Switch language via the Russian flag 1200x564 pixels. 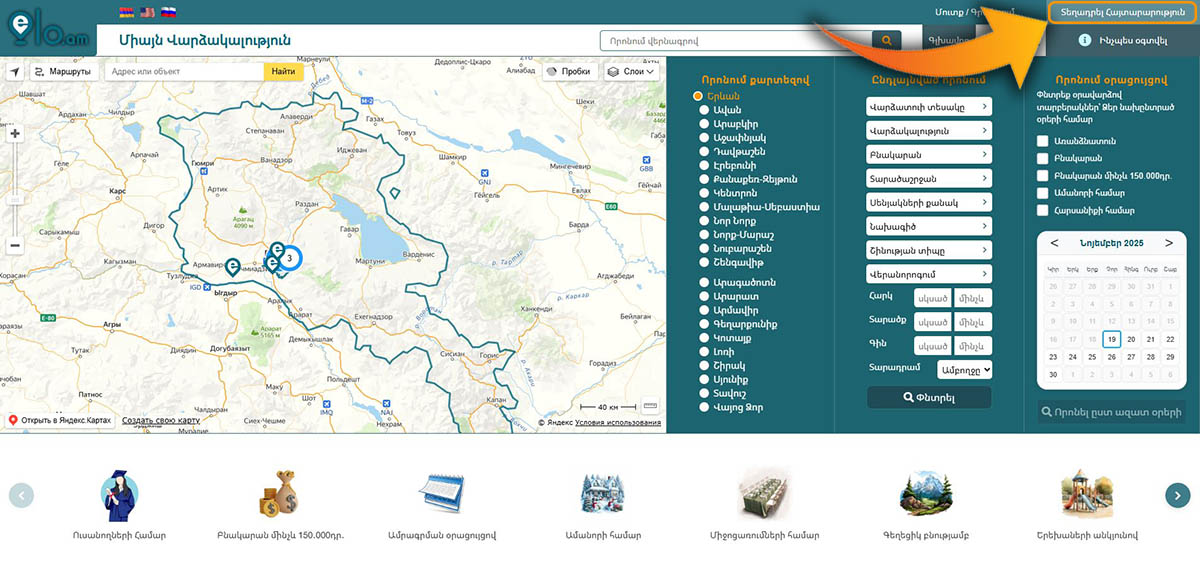point(169,12)
